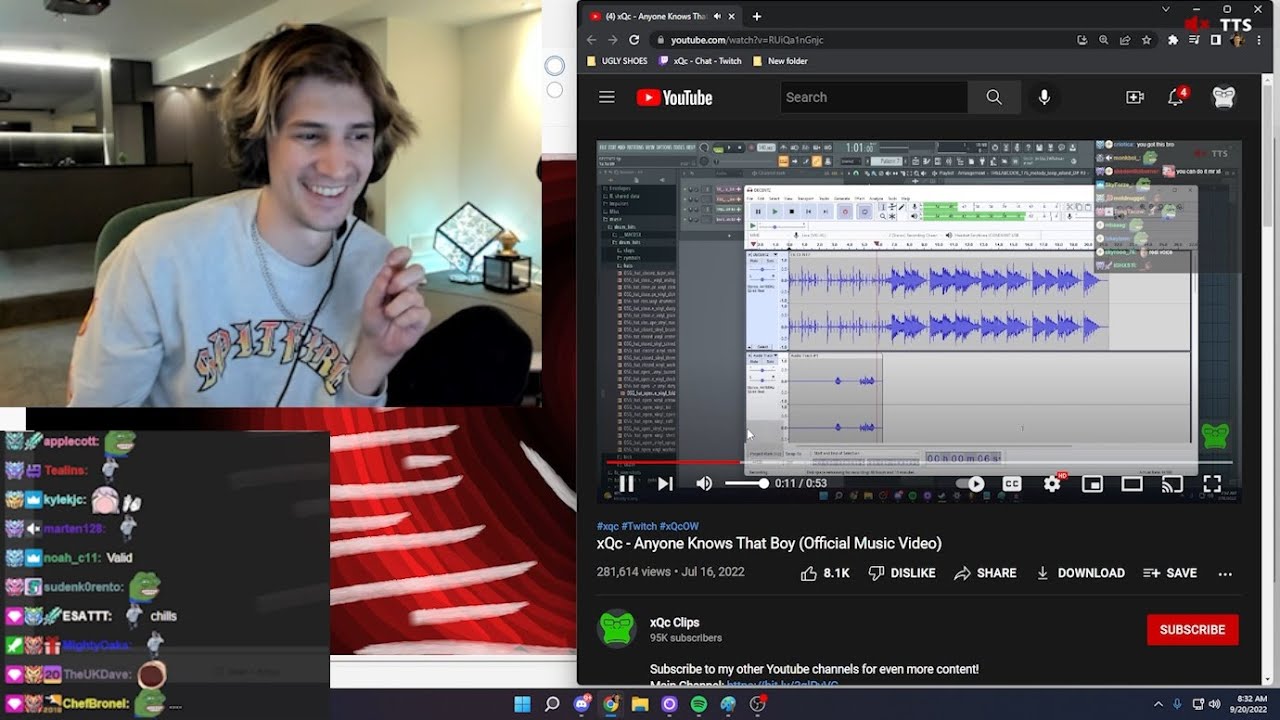This screenshot has height=720, width=1280.
Task: Click the SHARE button
Action: click(985, 573)
